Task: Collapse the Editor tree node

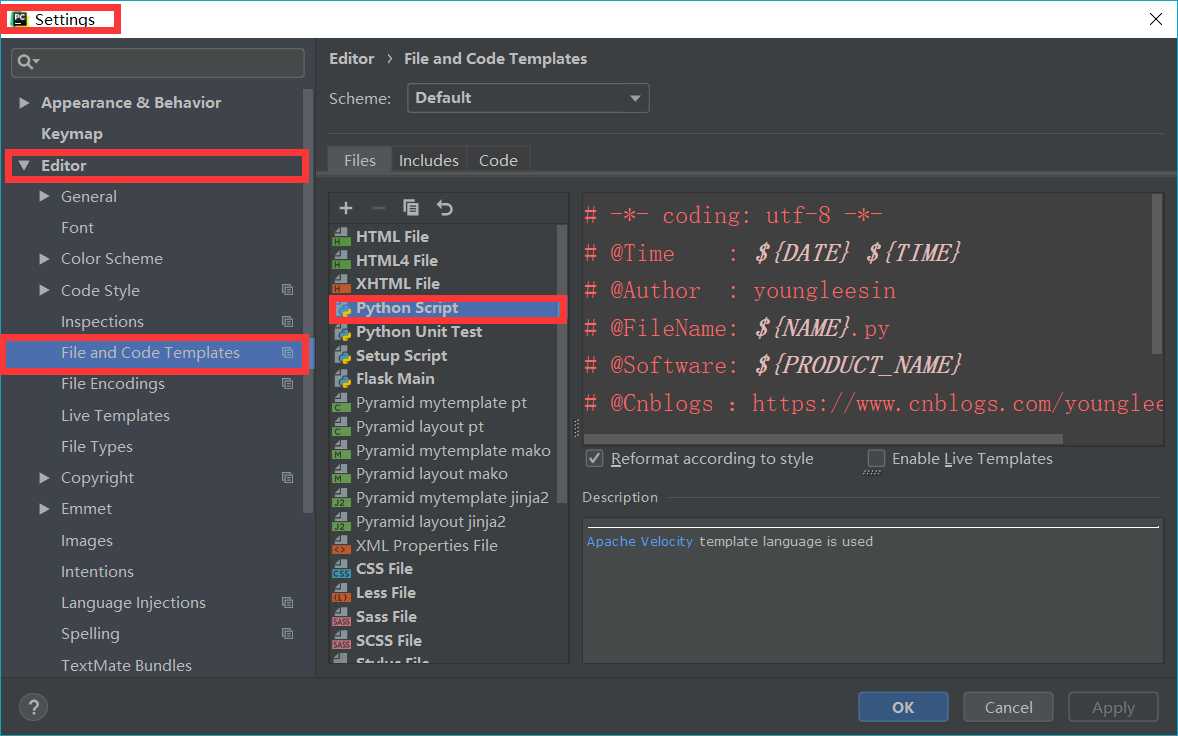Action: pyautogui.click(x=24, y=165)
